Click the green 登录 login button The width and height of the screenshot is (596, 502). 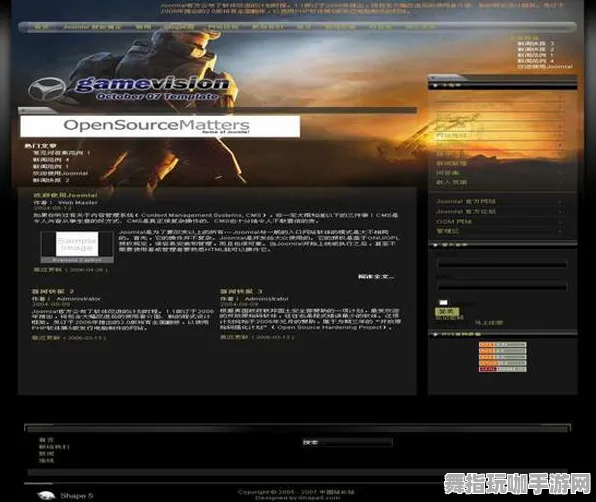tap(447, 312)
